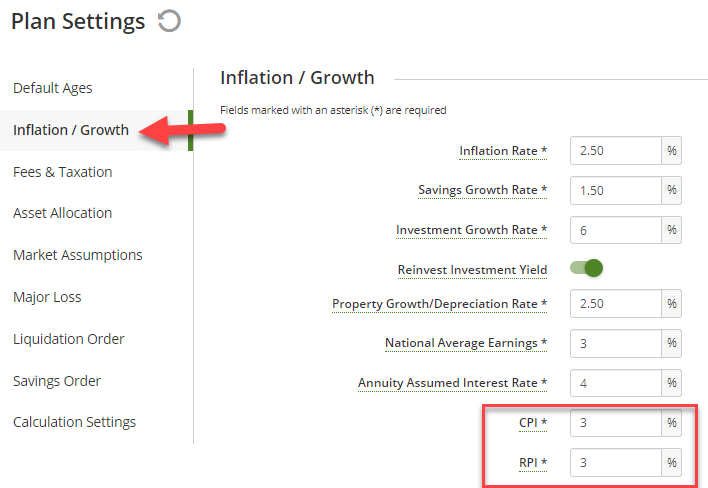
Task: Click the RPI percentage input field
Action: [616, 463]
